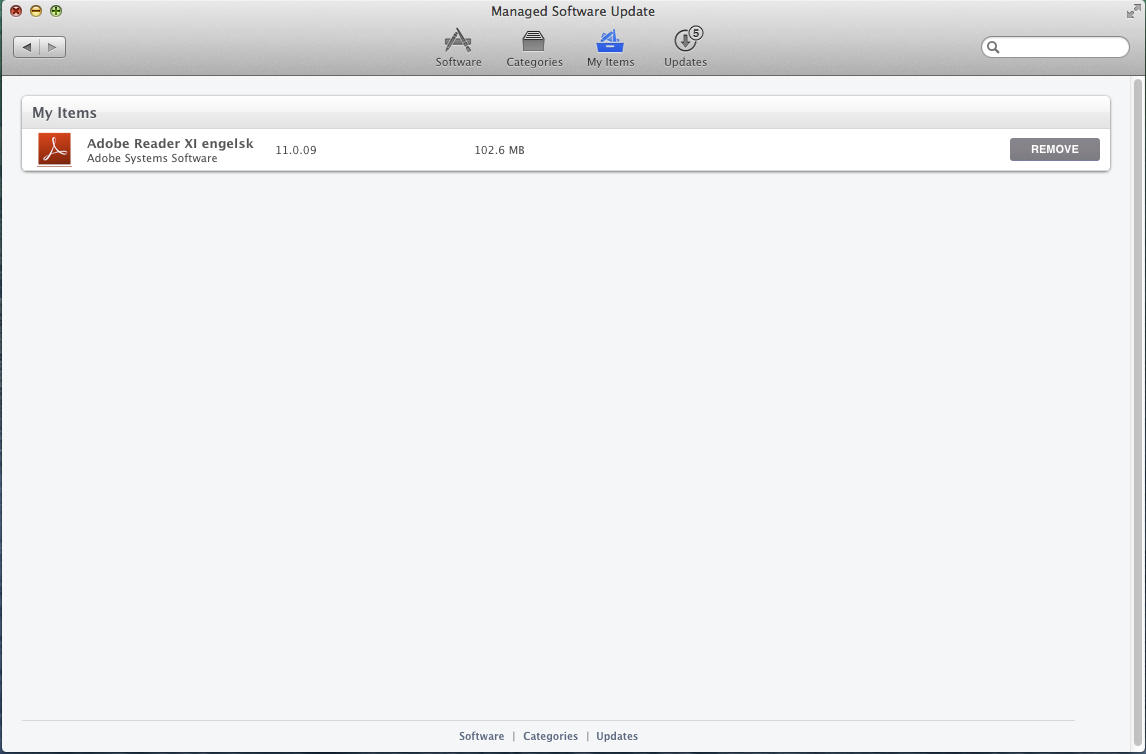Image resolution: width=1146 pixels, height=754 pixels.
Task: Follow the Updates link in the footer
Action: [617, 736]
